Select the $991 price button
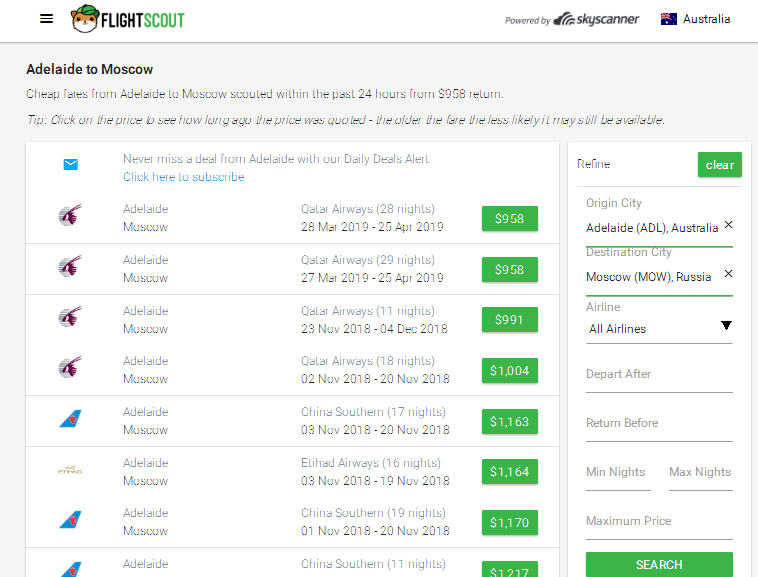758x577 pixels. (x=510, y=320)
